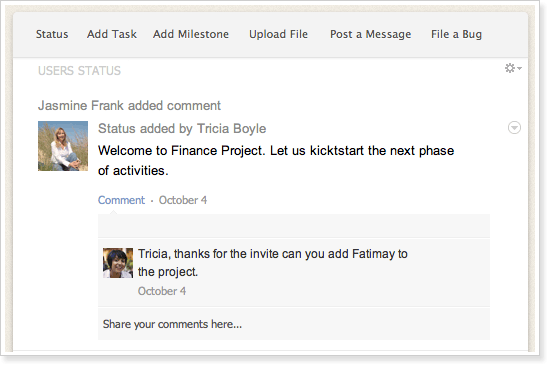Open the Add Task tab
The width and height of the screenshot is (550, 367).
pos(112,34)
